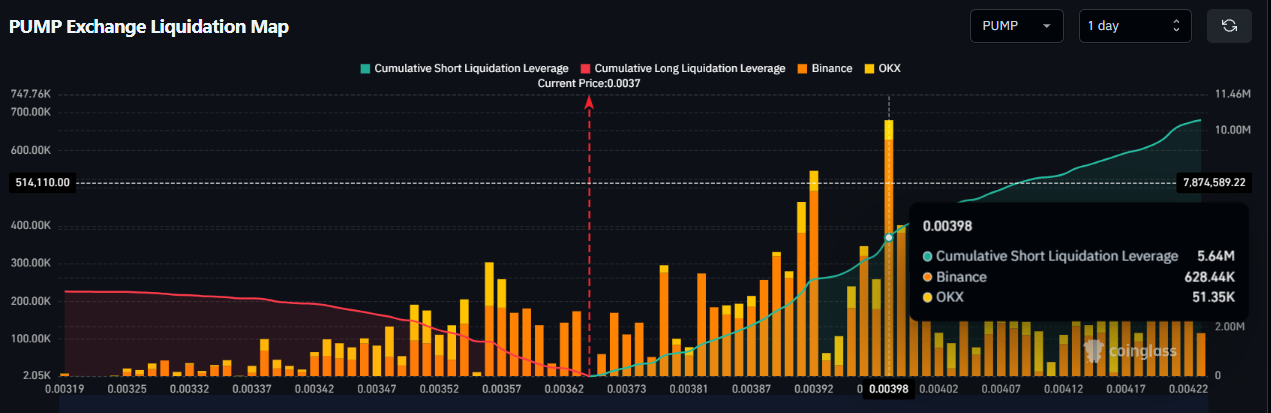The image size is (1271, 413).
Task: Click the tallest bar at 0.00398
Action: [x=888, y=248]
